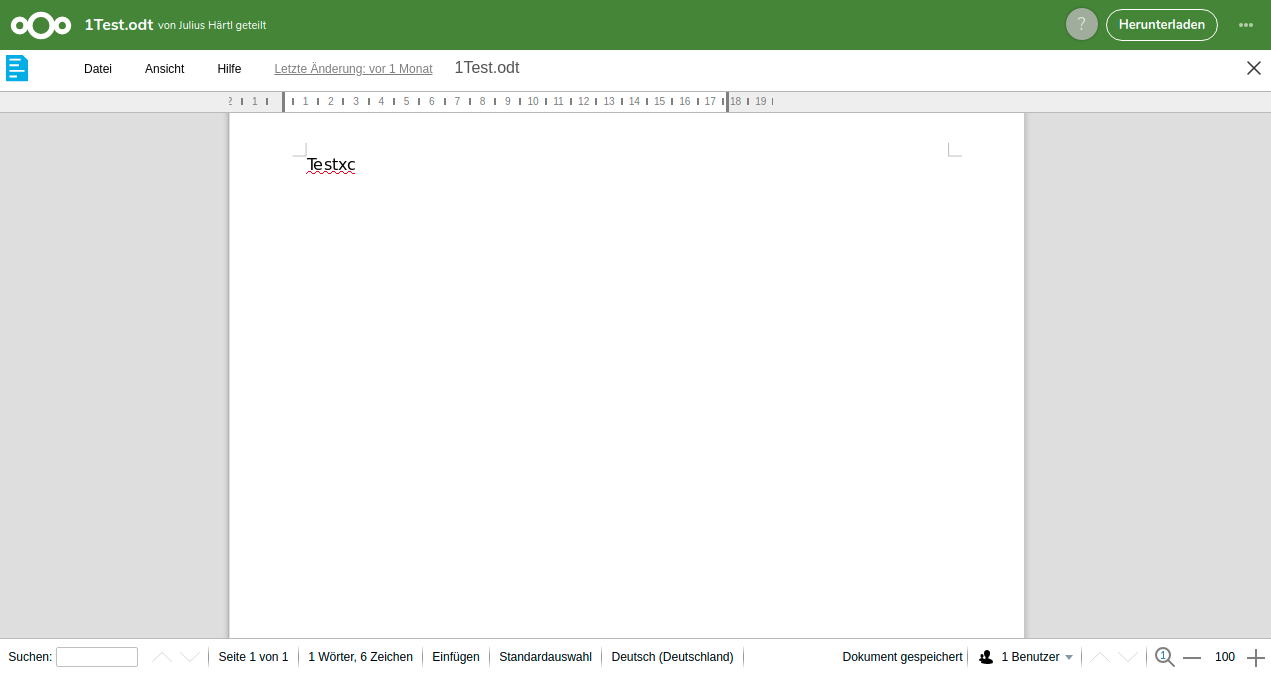Click Letzte Änderung: vor 1 Monat link
The width and height of the screenshot is (1271, 674).
point(354,69)
